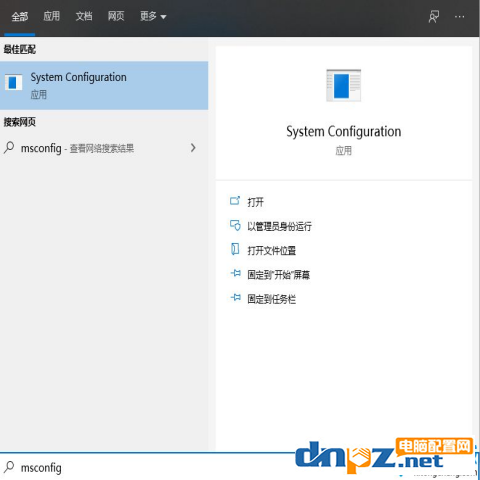Click the magnifier icon beside msconfig web result
Viewport: 480px width, 480px height.
click(x=9, y=147)
